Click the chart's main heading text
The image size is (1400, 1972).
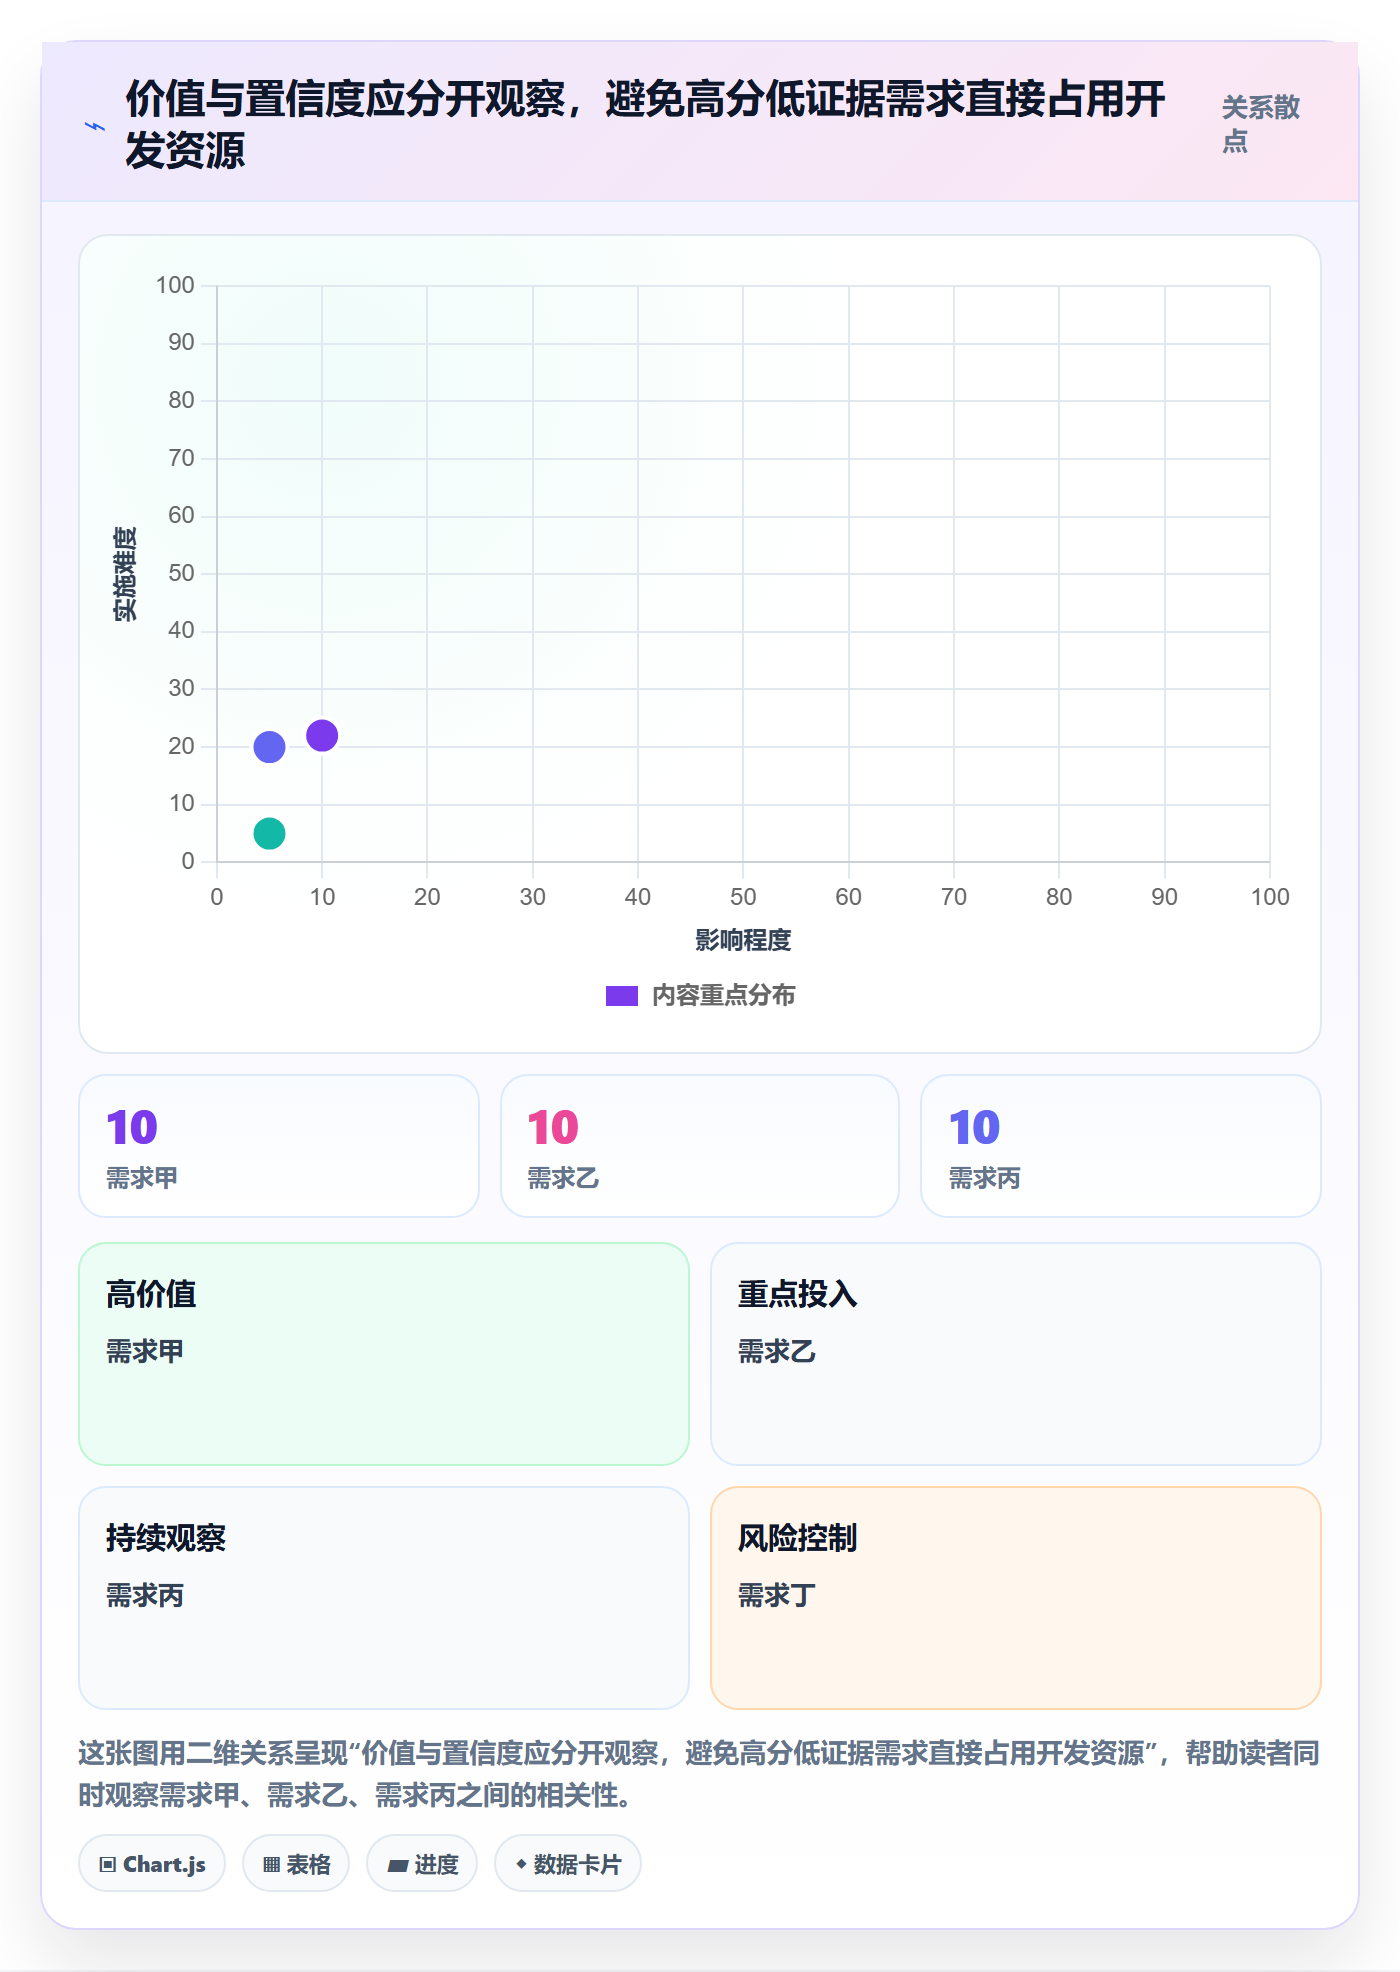coord(645,125)
